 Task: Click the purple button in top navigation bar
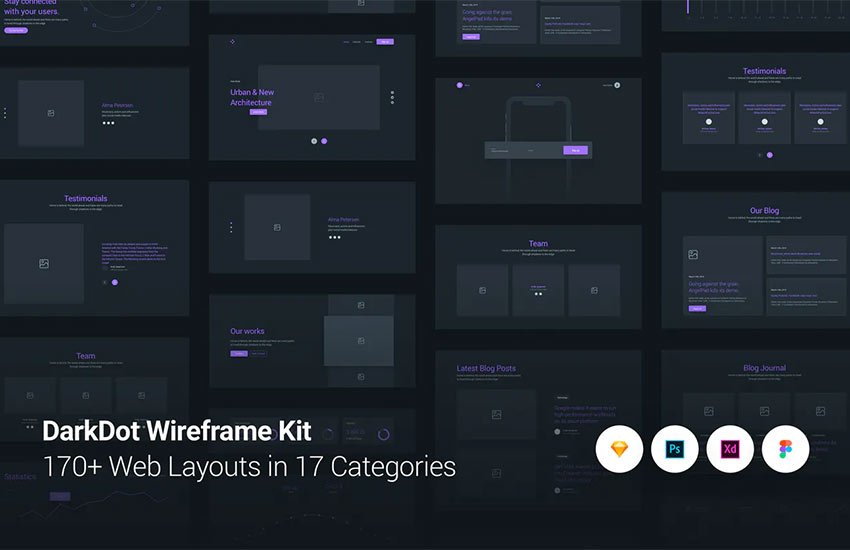[385, 42]
